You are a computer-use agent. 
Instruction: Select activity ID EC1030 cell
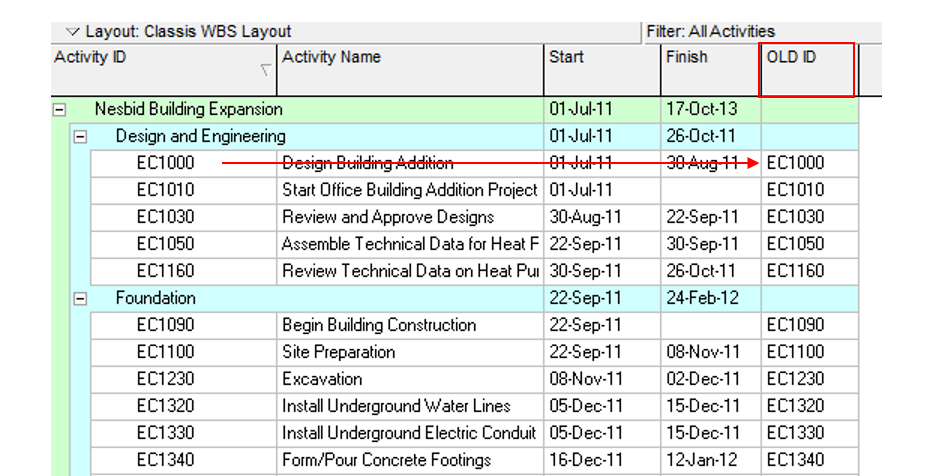184,217
